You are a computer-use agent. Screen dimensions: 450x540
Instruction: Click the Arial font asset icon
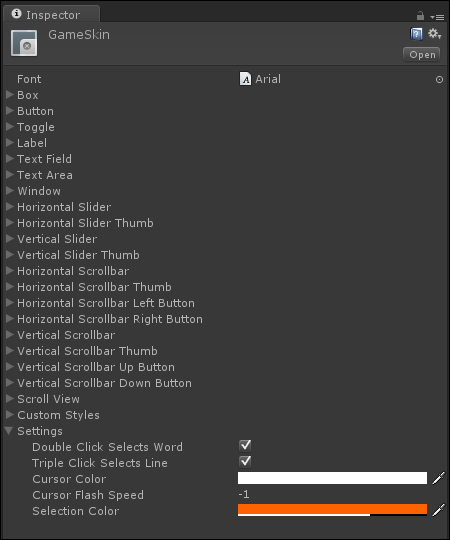[x=245, y=79]
